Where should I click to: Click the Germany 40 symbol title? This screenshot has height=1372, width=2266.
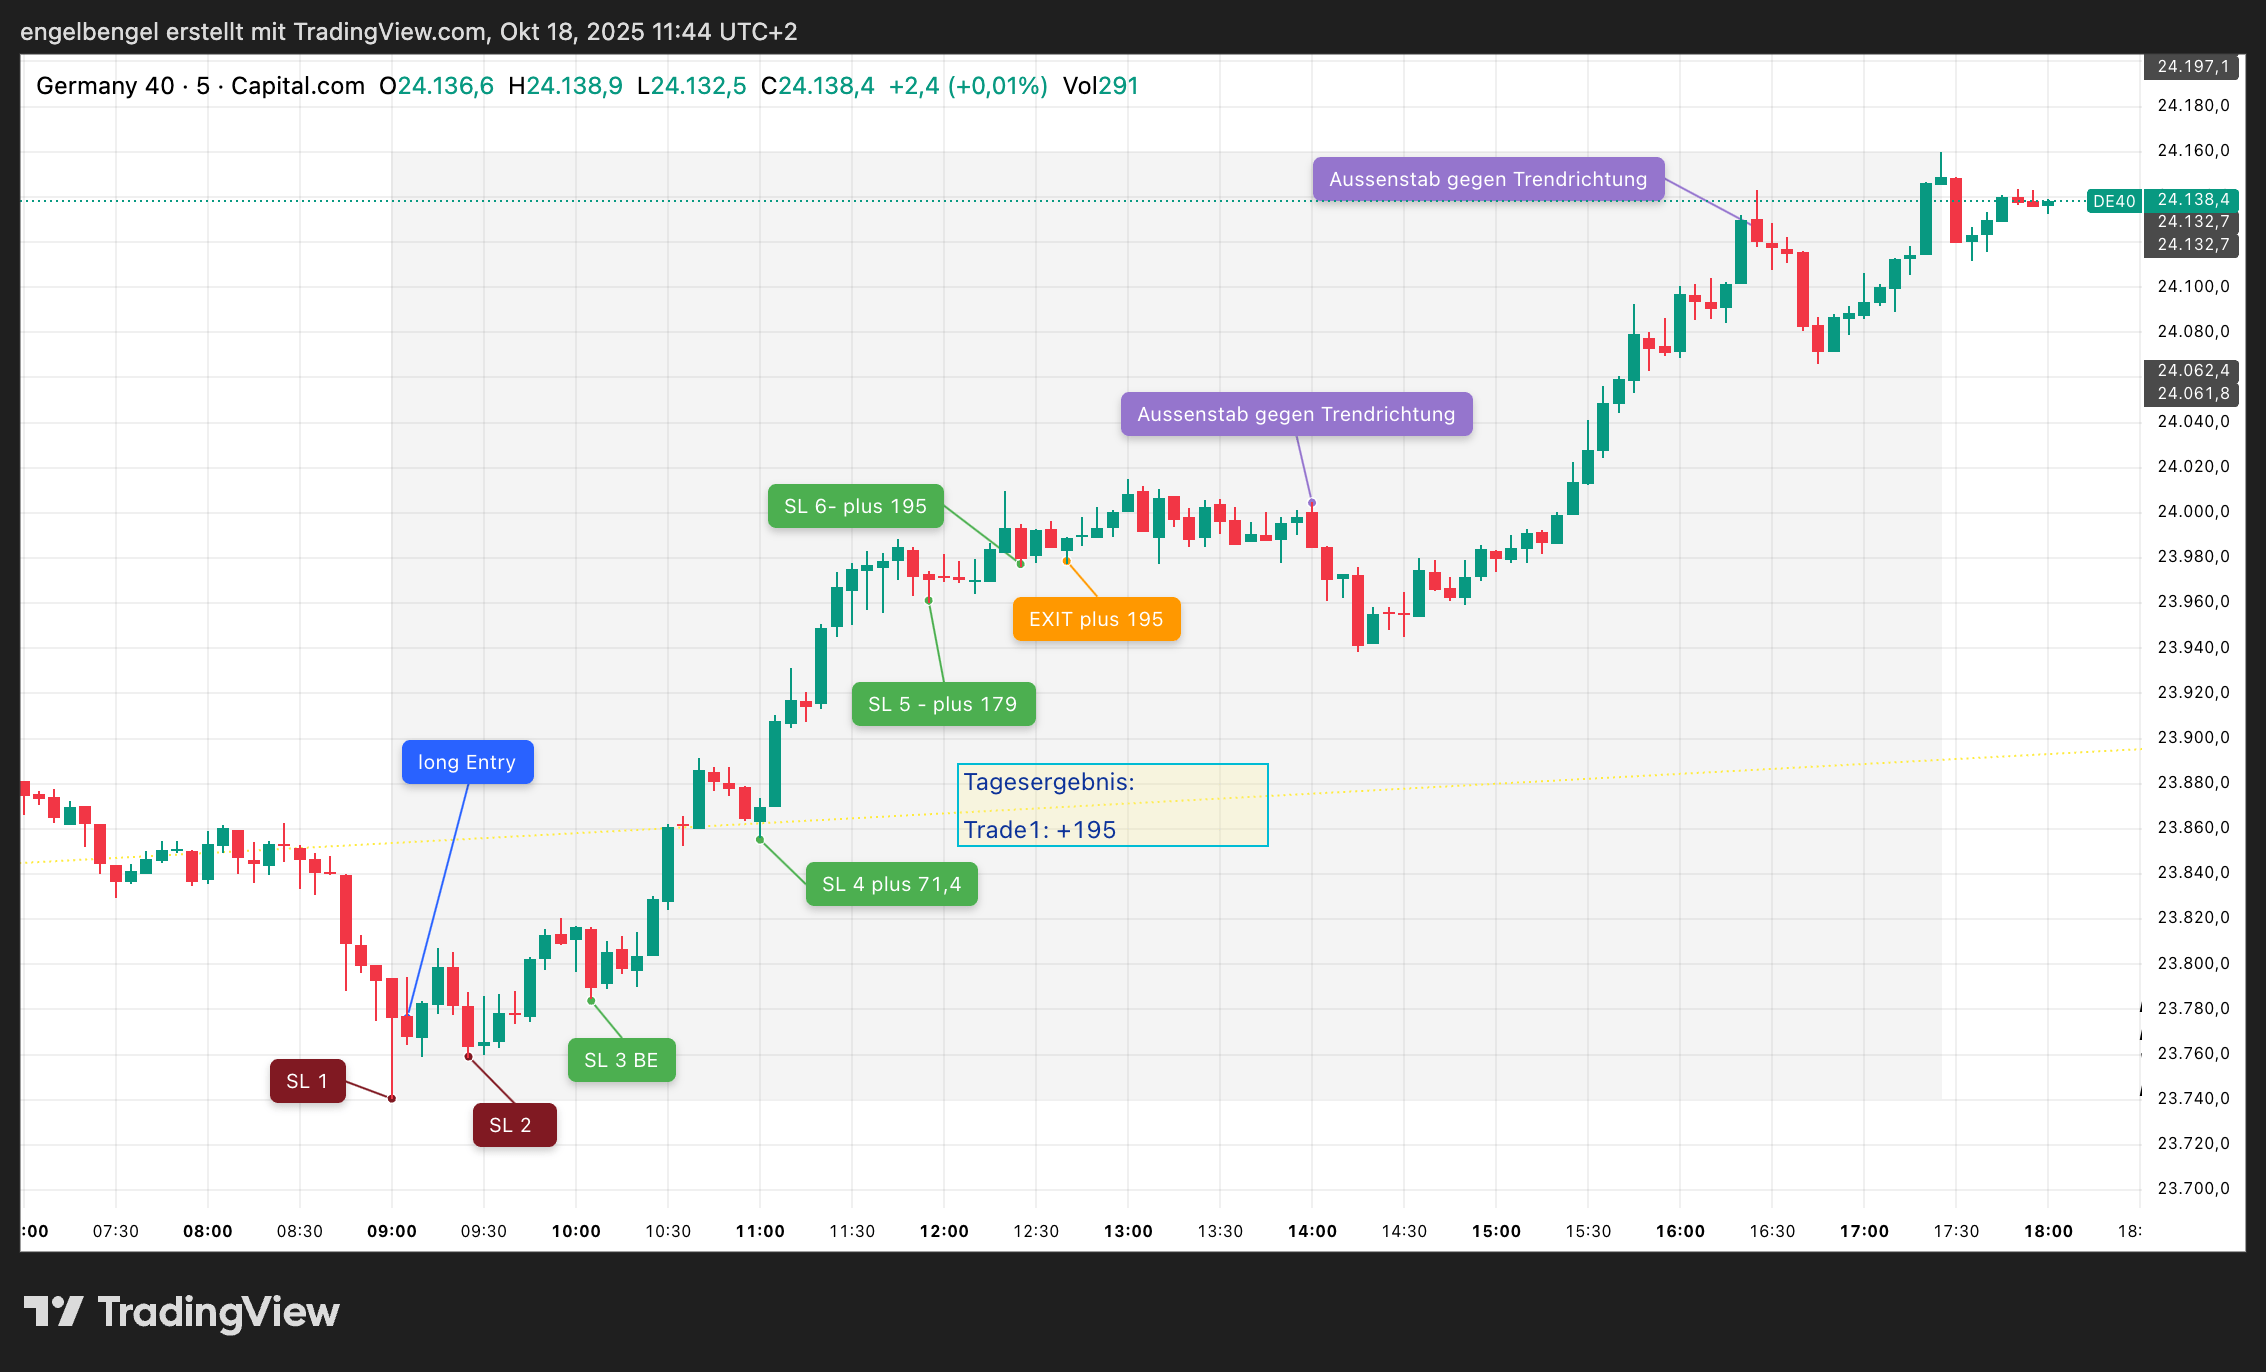pyautogui.click(x=105, y=86)
